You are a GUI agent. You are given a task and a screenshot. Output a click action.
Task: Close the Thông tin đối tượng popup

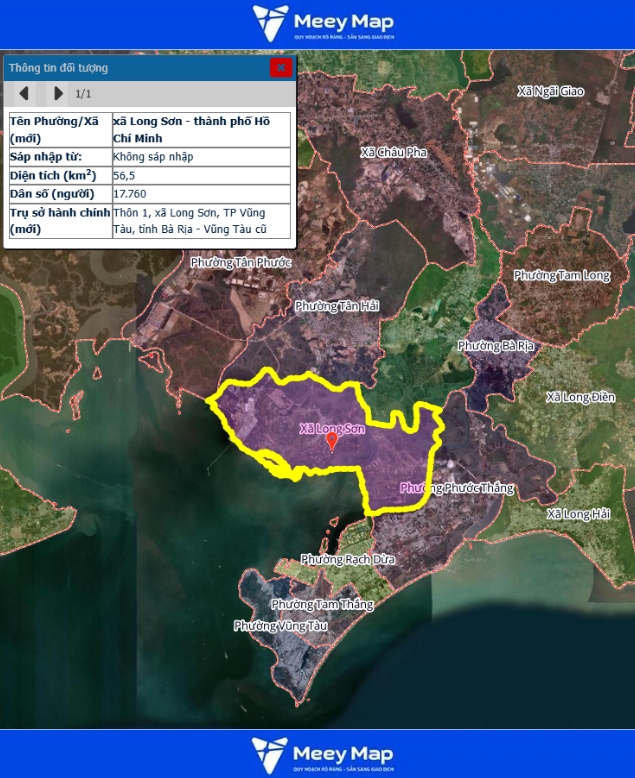pos(281,68)
